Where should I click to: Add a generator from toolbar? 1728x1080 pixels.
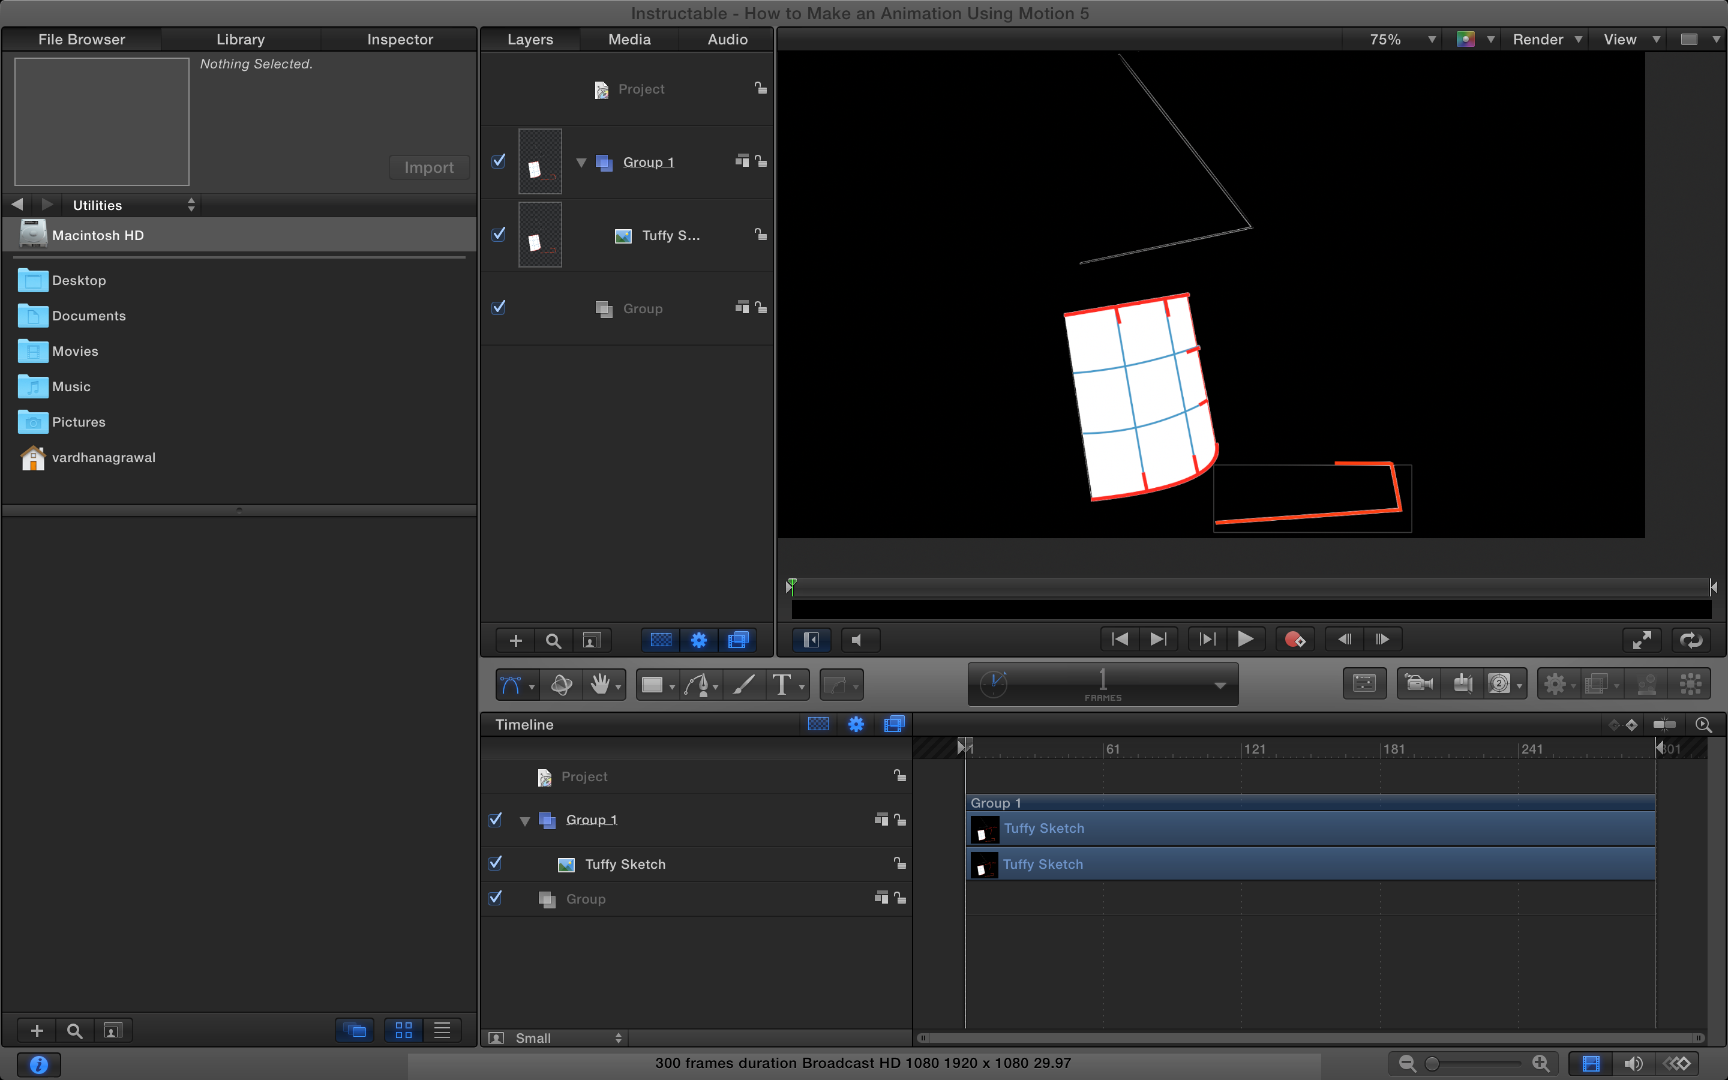[1499, 684]
